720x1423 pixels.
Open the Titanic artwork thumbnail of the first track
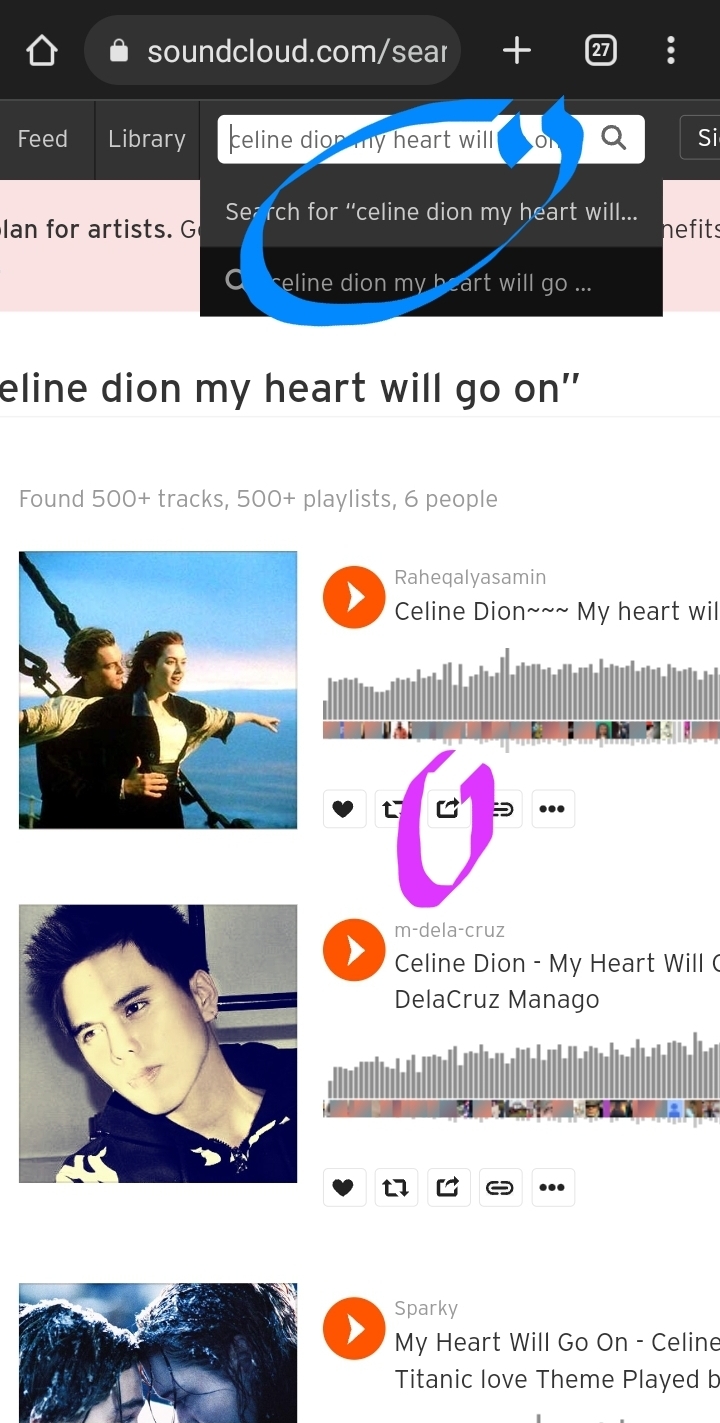[x=158, y=690]
